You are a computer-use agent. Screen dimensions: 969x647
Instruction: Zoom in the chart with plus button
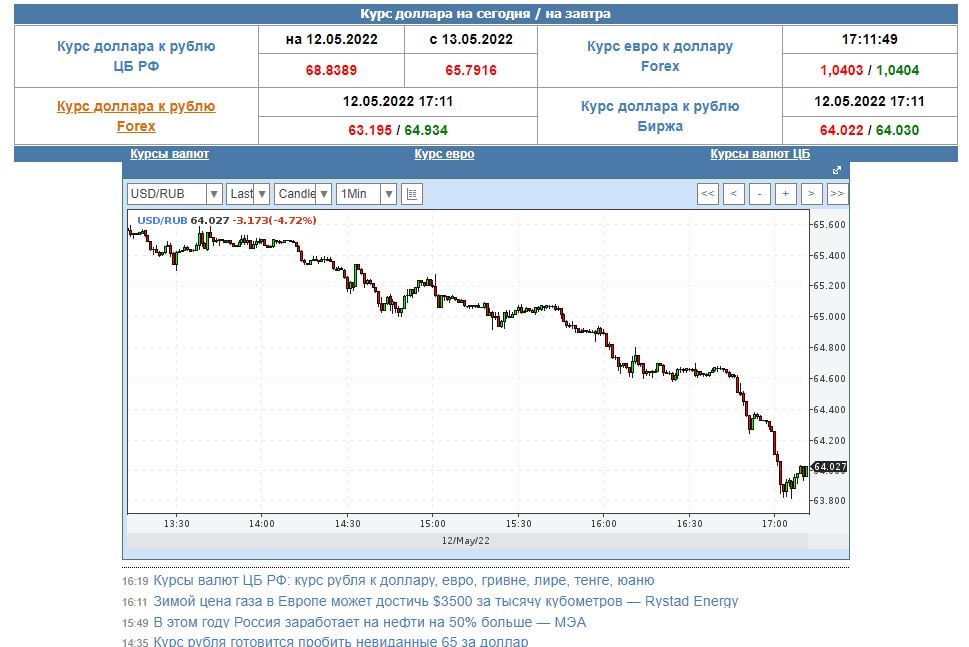pyautogui.click(x=786, y=194)
